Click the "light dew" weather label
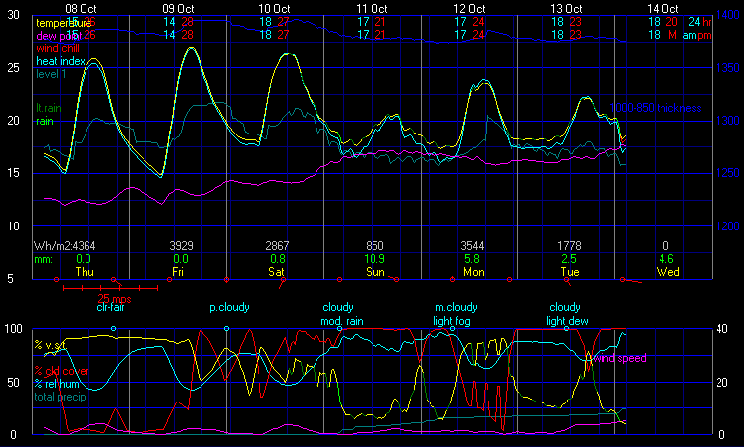Viewport: 744px width, 447px height. click(567, 321)
